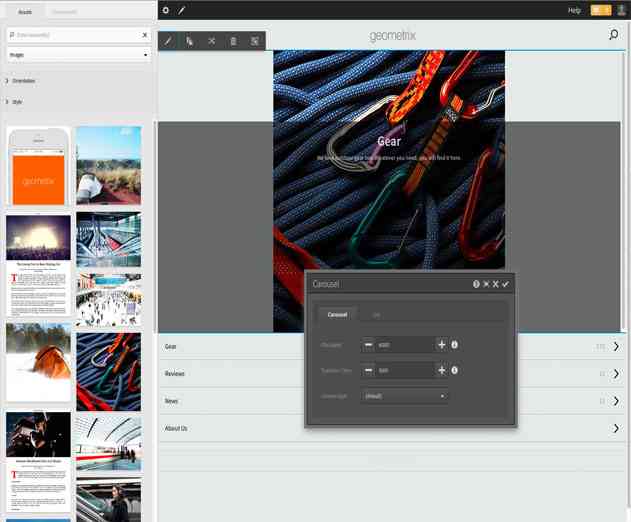Show info for the Play Speed field
The width and height of the screenshot is (631, 522).
coord(454,345)
